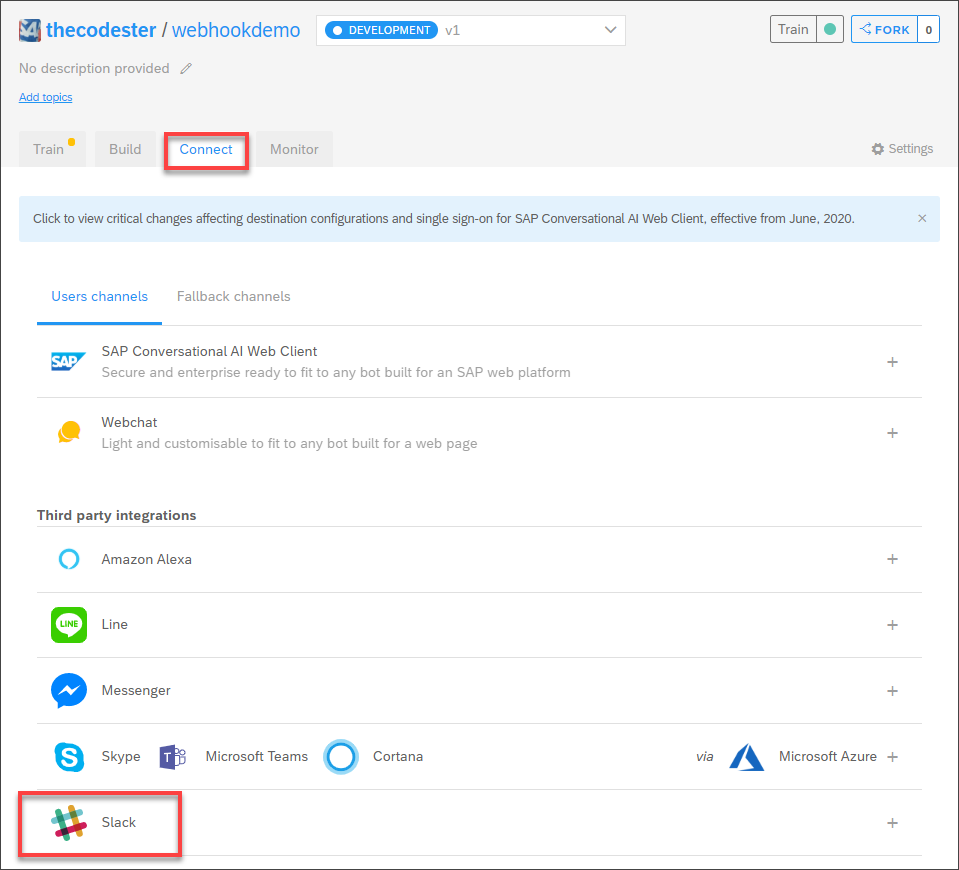Screen dimensions: 959x870
Task: Click the green training status indicator
Action: click(x=830, y=29)
